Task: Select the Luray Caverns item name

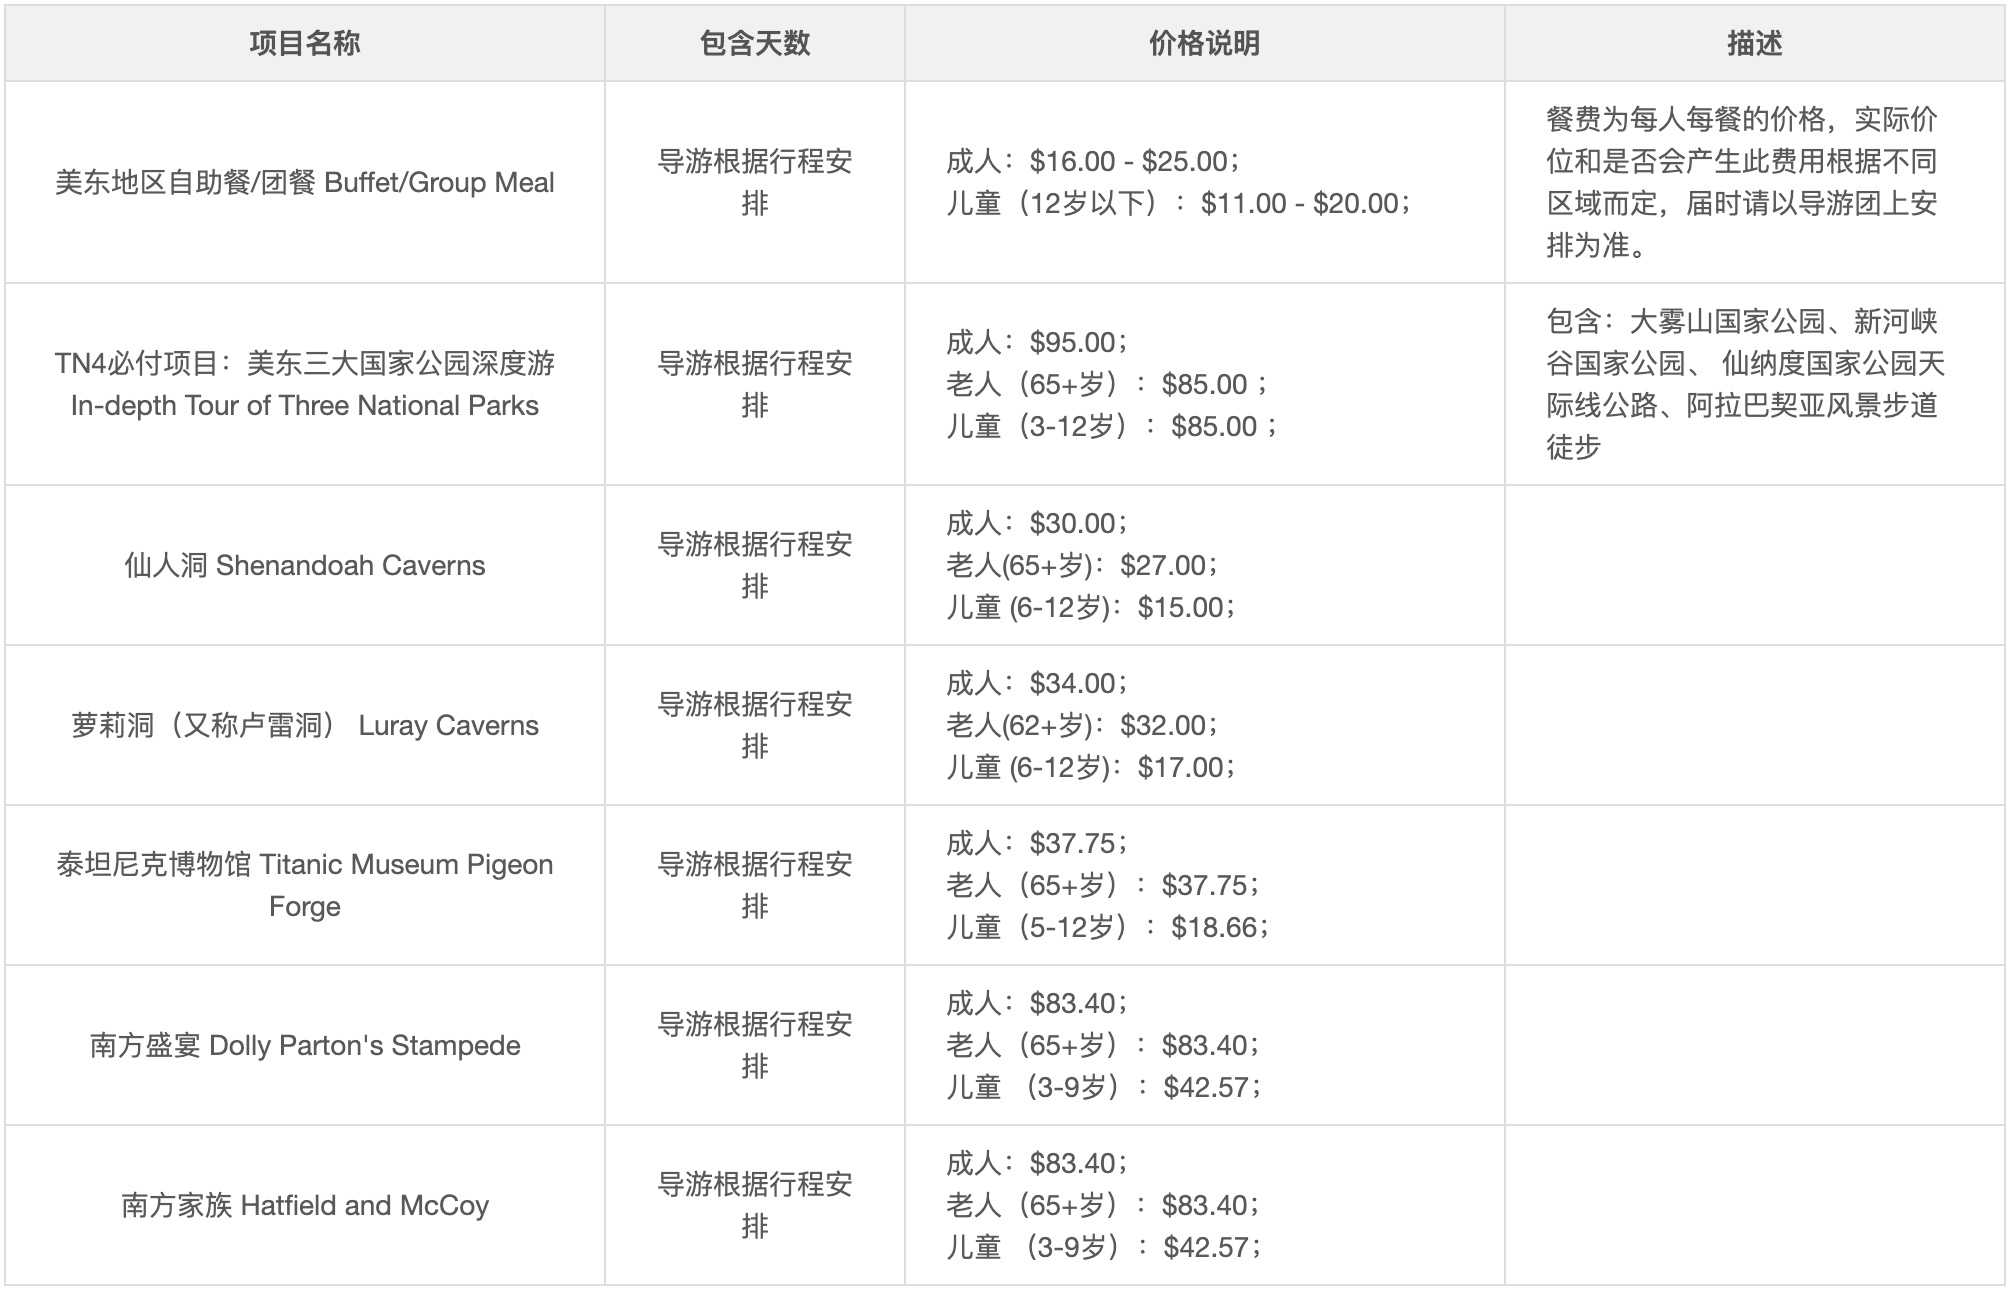Action: (x=304, y=725)
